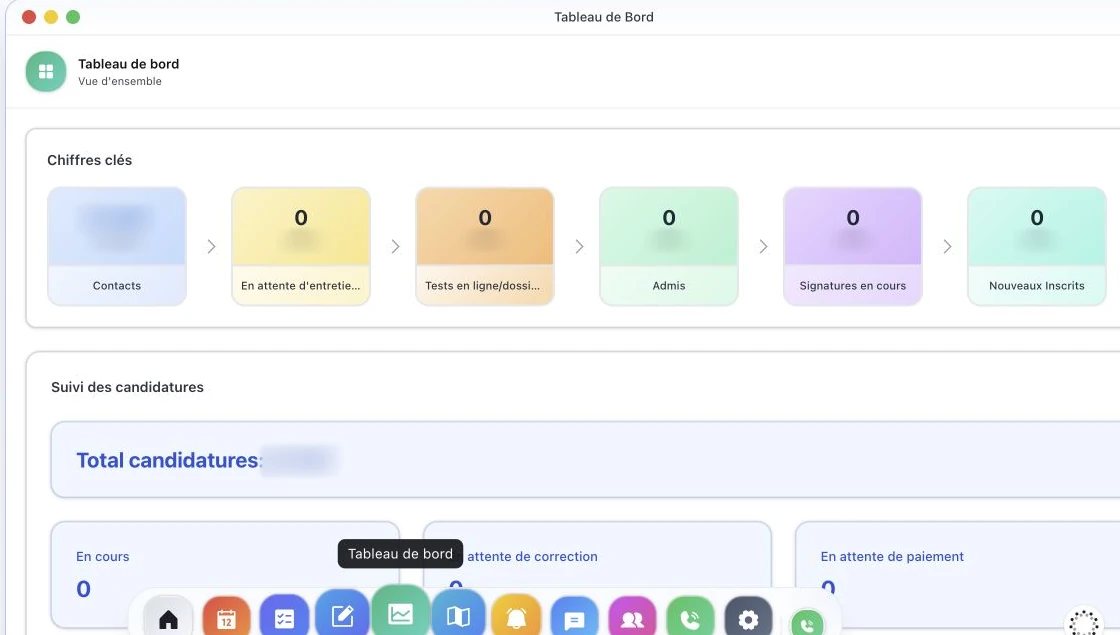Image resolution: width=1120 pixels, height=635 pixels.
Task: Click the Chiffres clés section heading
Action: tap(89, 160)
